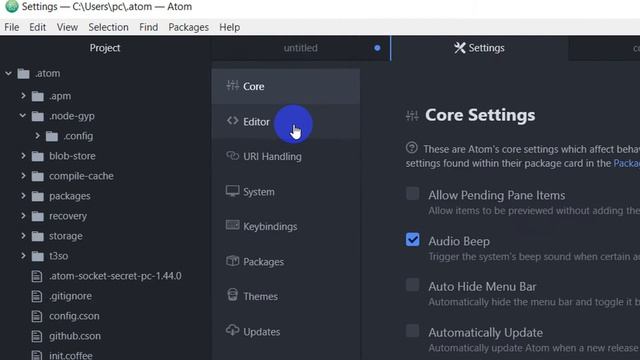Click the recovery folder icon

tap(38, 216)
